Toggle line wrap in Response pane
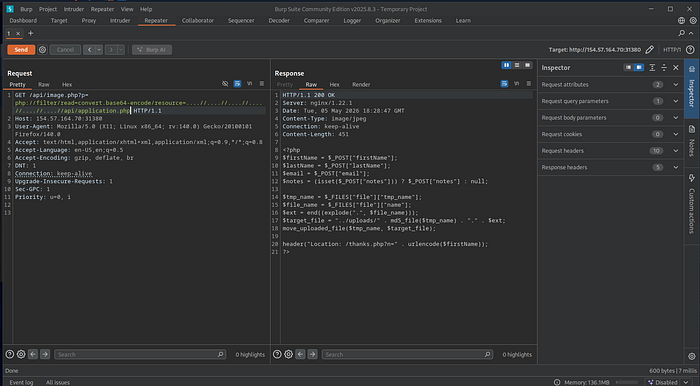 click(x=504, y=84)
